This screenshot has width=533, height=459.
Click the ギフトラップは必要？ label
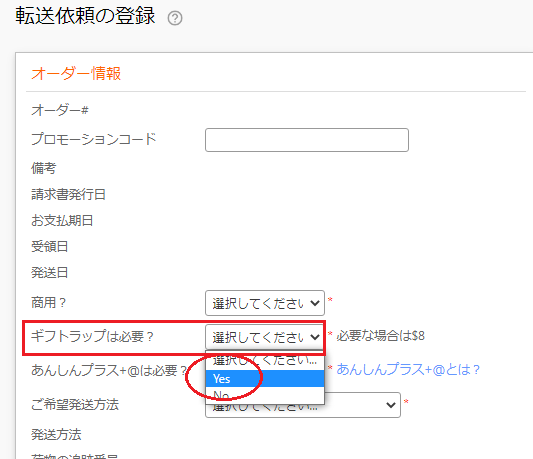(92, 336)
